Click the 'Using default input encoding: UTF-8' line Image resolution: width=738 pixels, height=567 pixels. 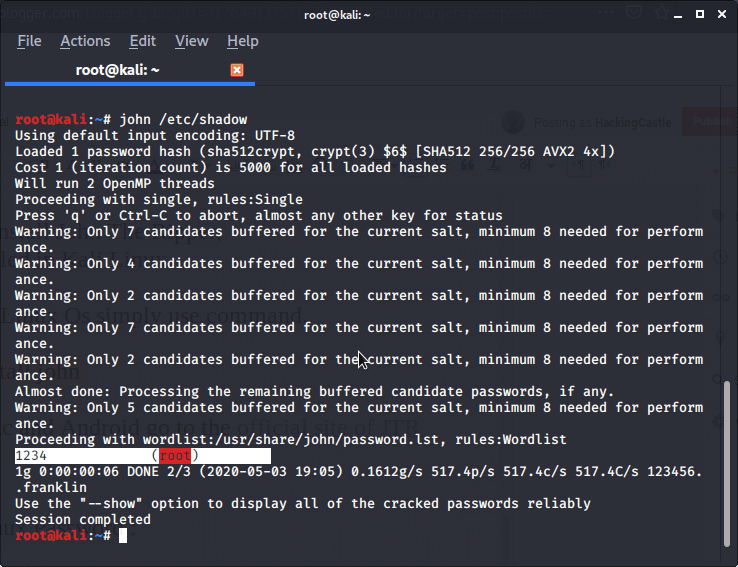click(x=155, y=136)
